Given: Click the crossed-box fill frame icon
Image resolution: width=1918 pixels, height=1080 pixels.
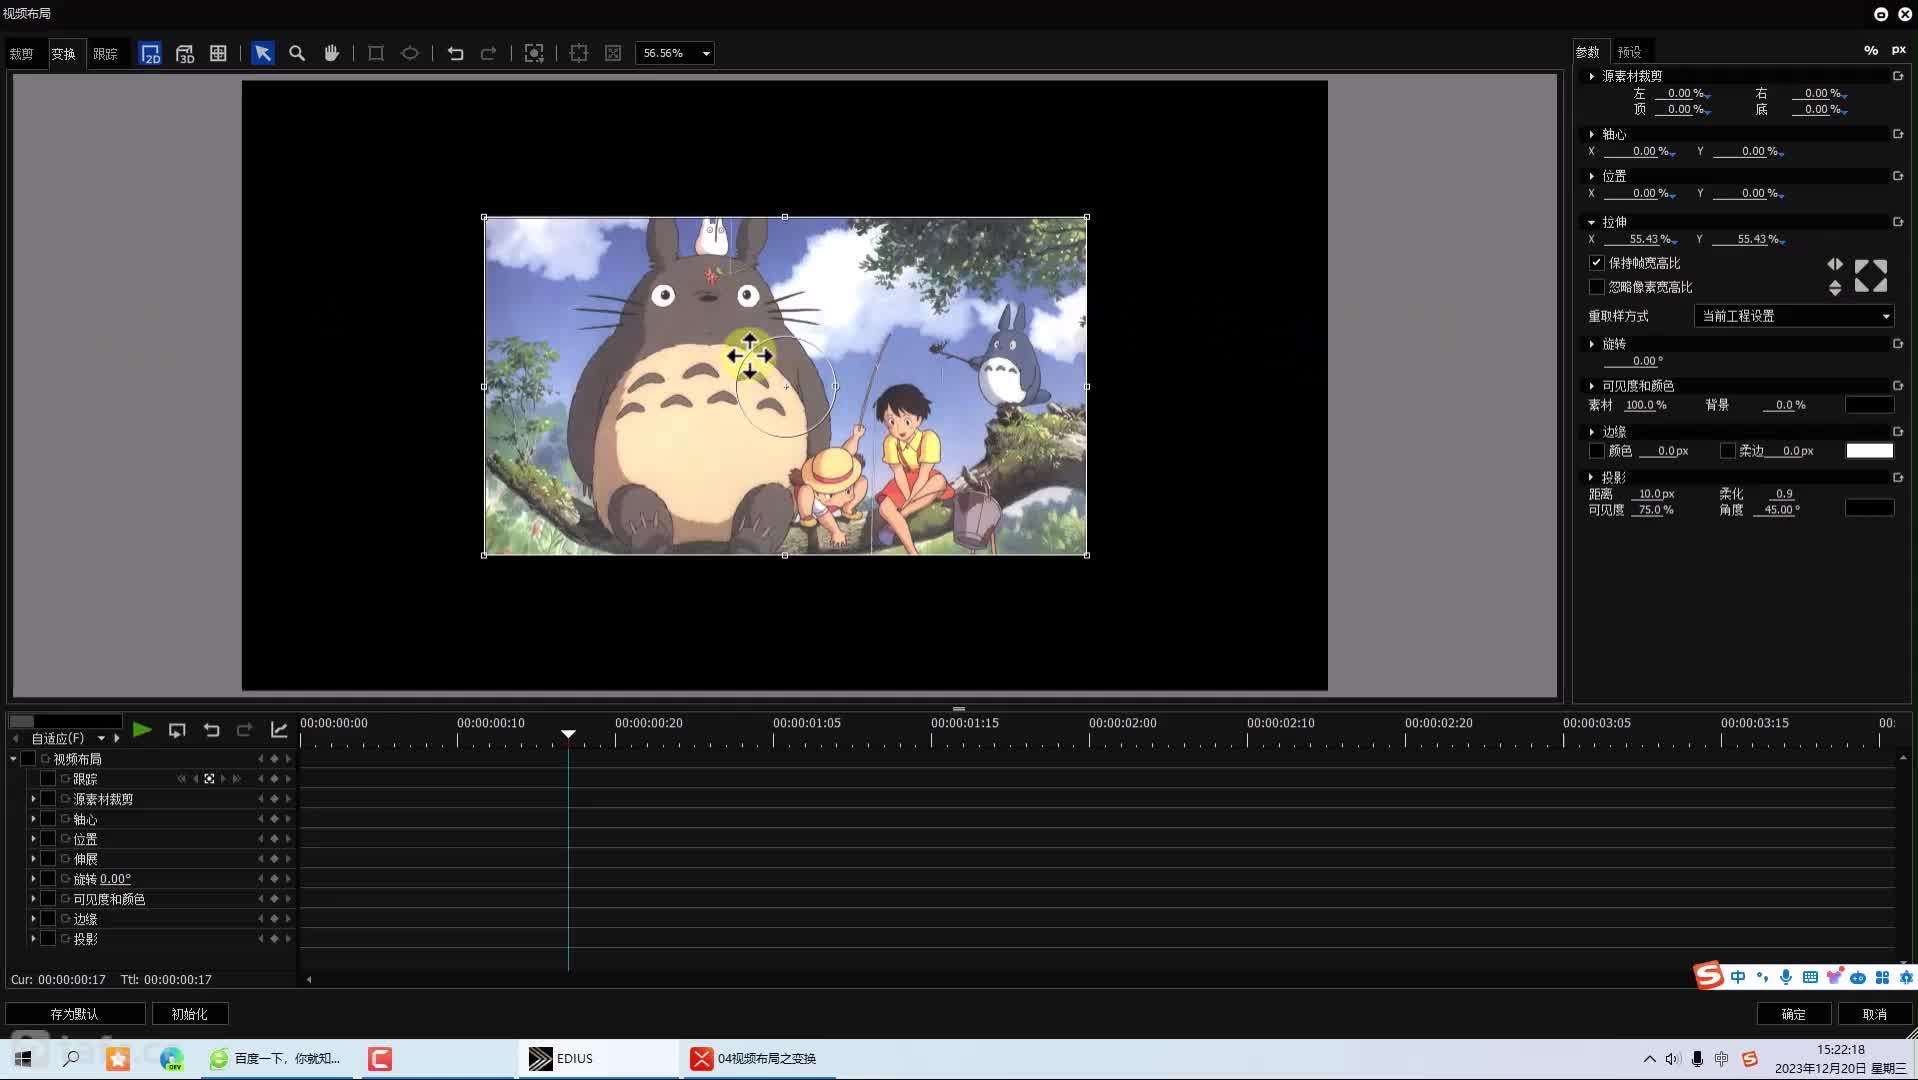Looking at the screenshot, I should point(613,53).
